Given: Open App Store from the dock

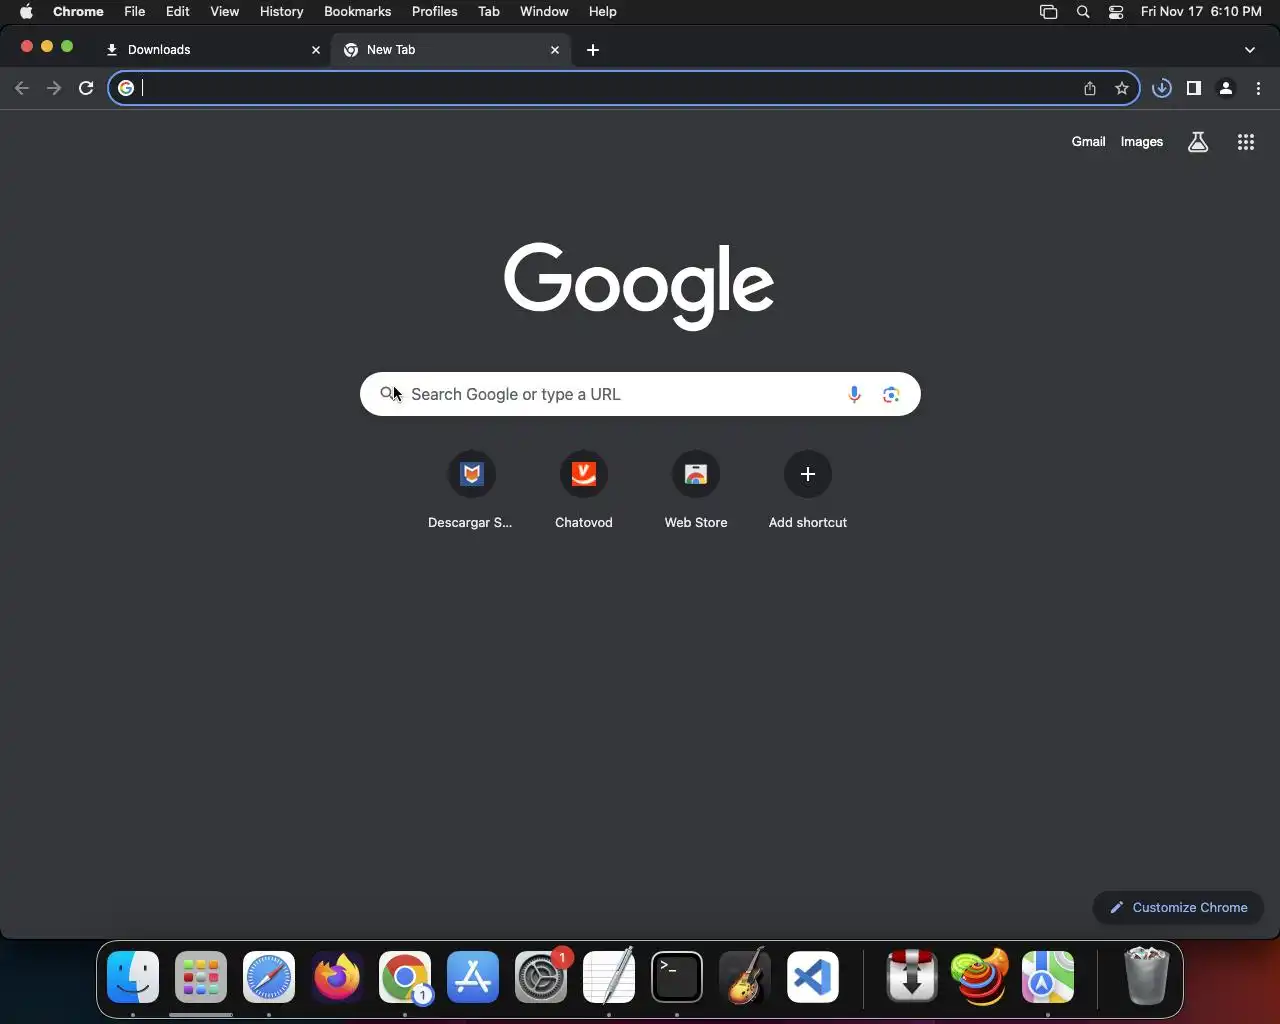Looking at the screenshot, I should (473, 977).
